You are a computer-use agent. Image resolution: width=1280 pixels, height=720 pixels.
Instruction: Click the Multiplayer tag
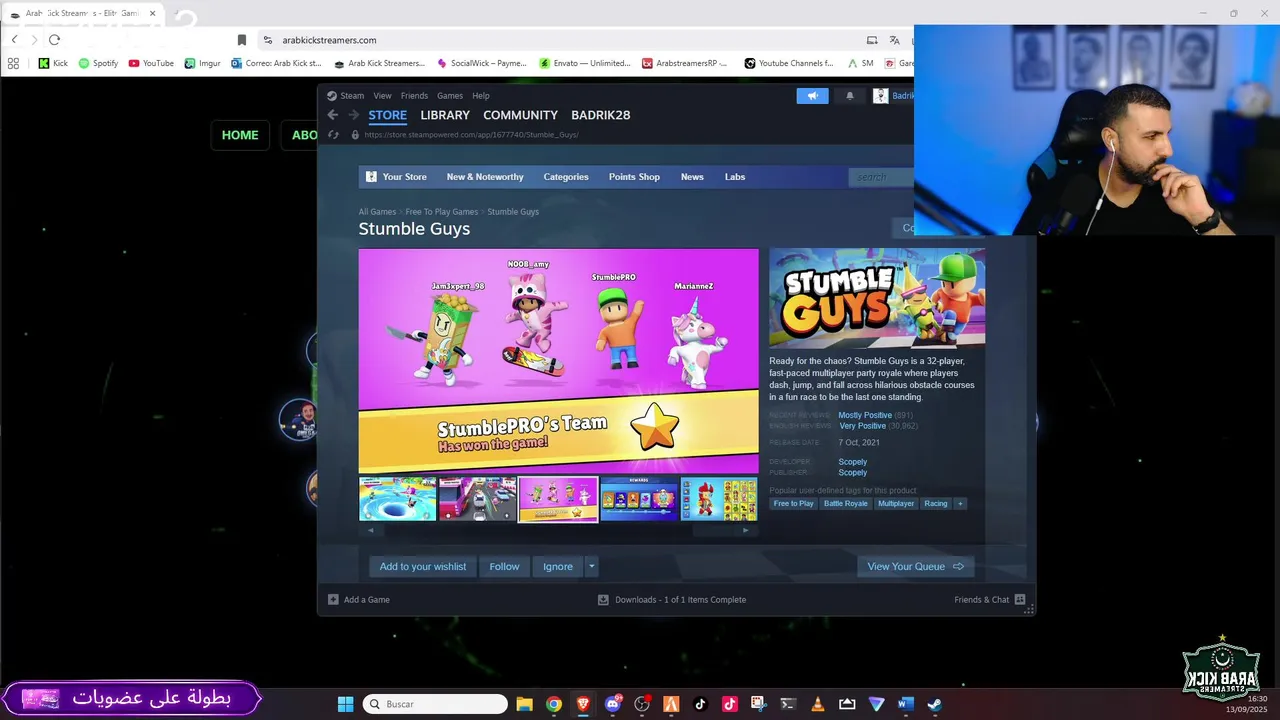pos(896,504)
